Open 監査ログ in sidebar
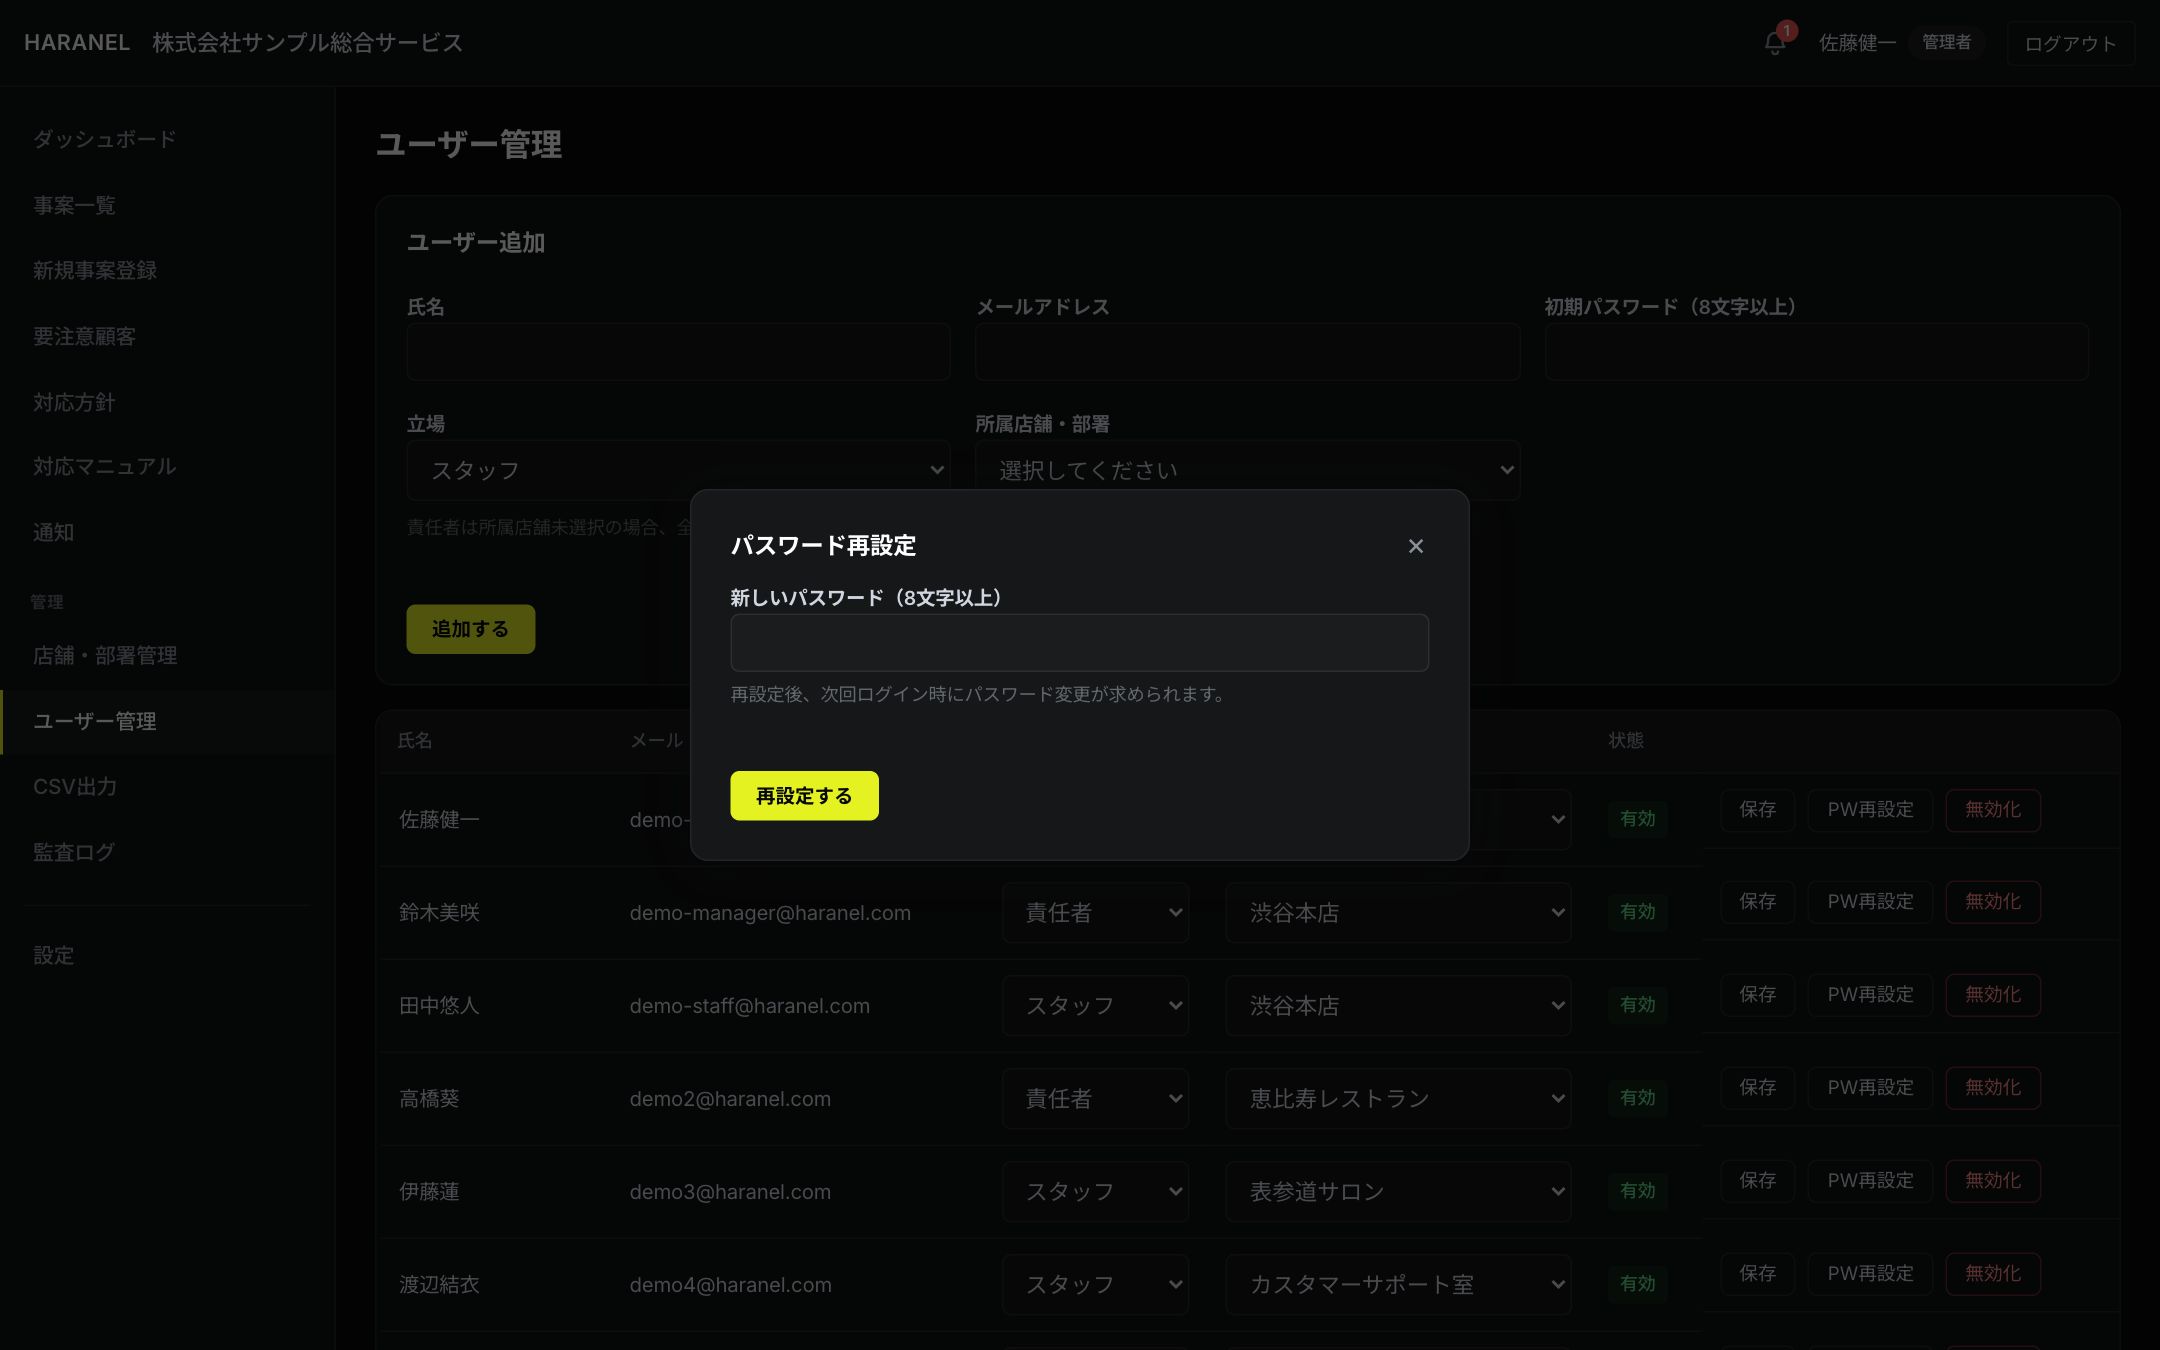 tap(74, 852)
